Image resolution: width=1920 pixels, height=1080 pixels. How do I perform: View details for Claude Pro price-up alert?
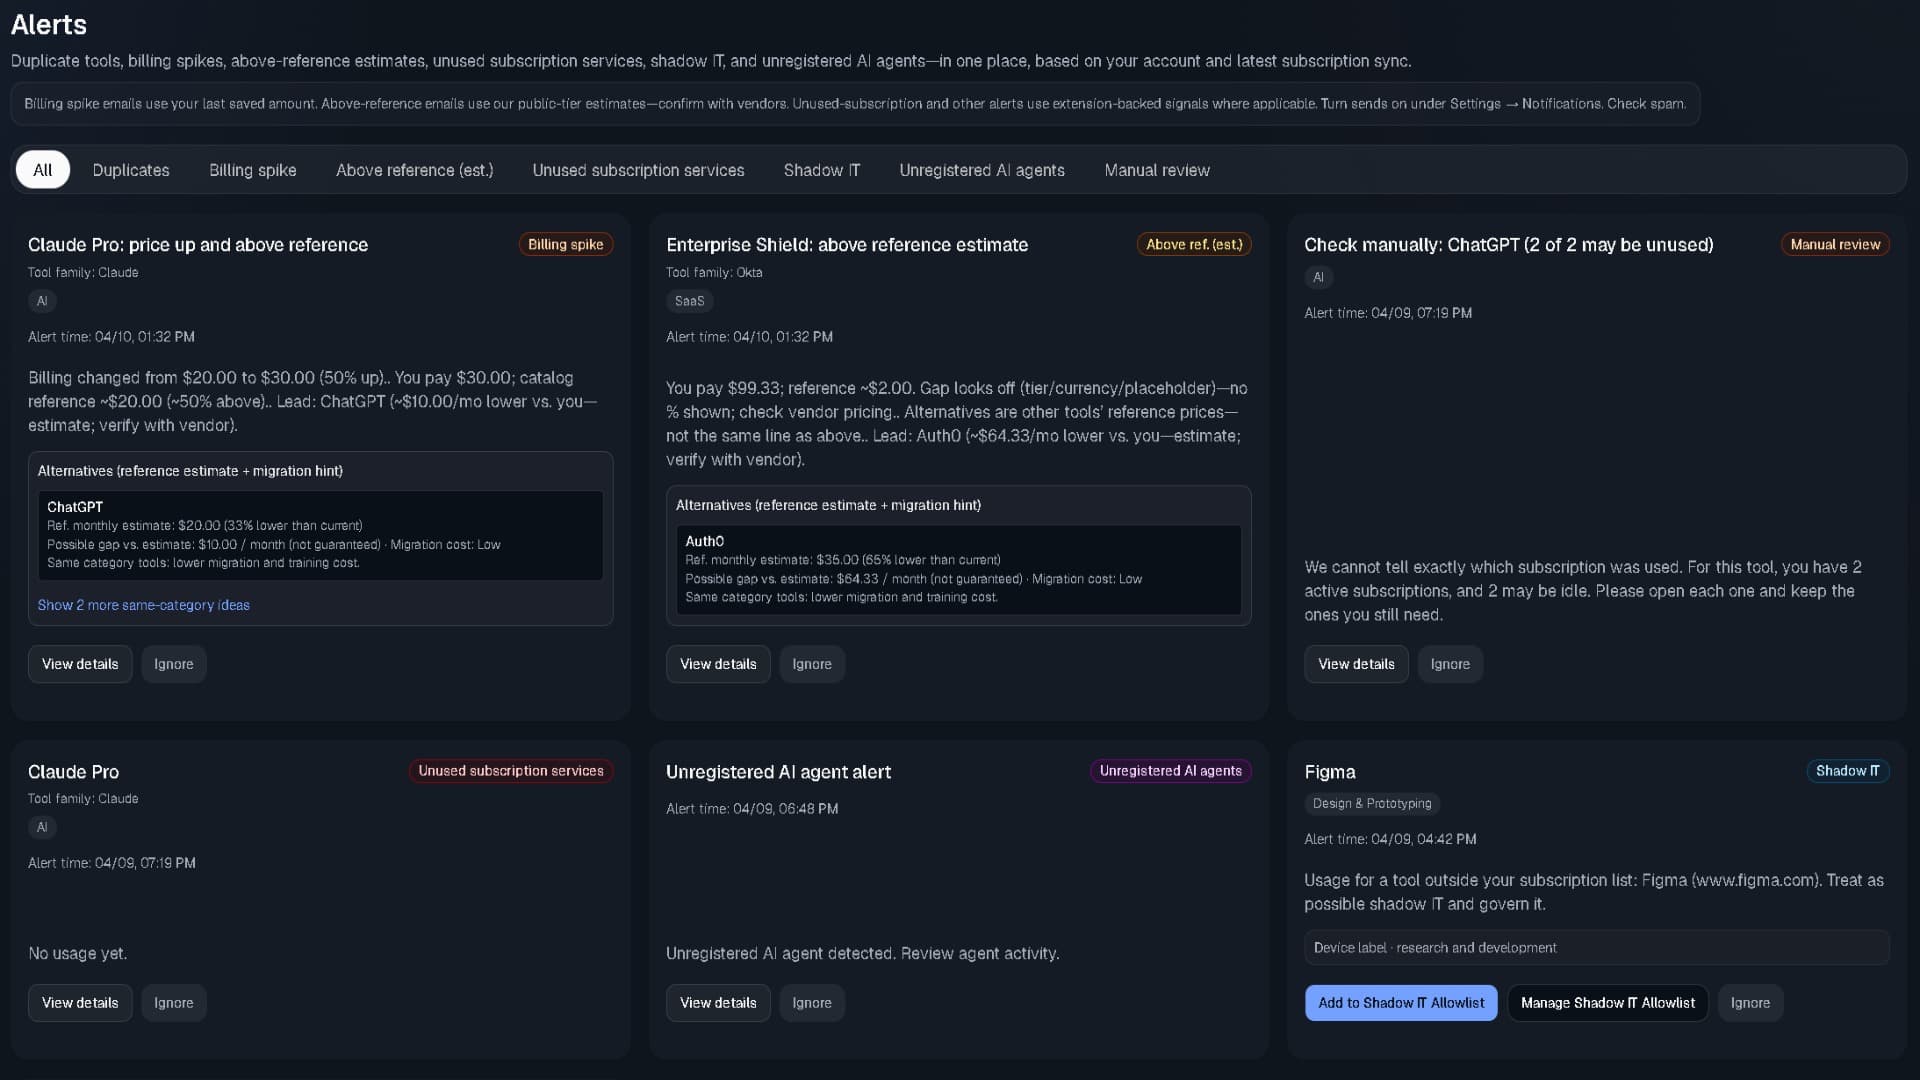pyautogui.click(x=80, y=664)
